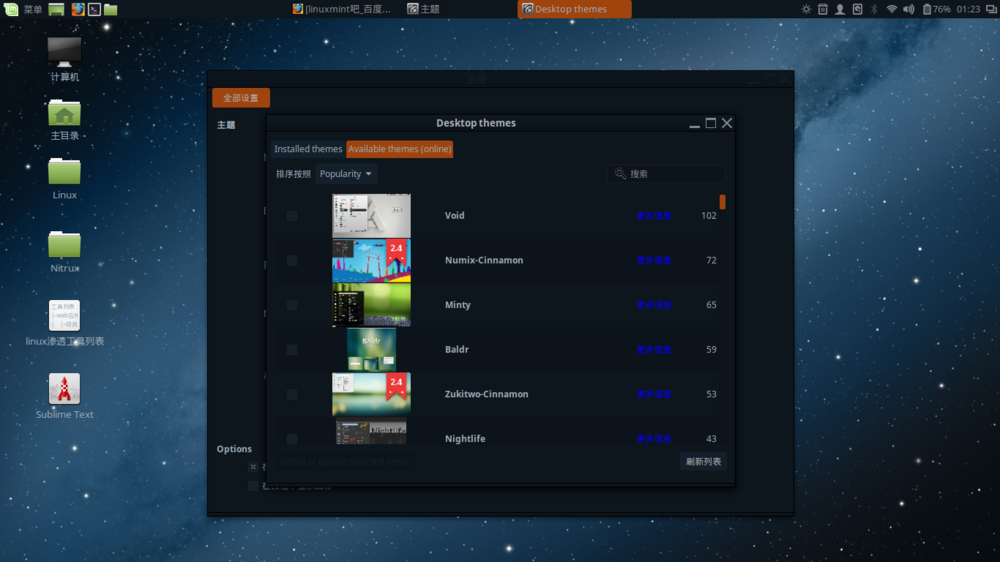Click the 菜单 menu label
Image resolution: width=1000 pixels, height=562 pixels.
(x=33, y=9)
